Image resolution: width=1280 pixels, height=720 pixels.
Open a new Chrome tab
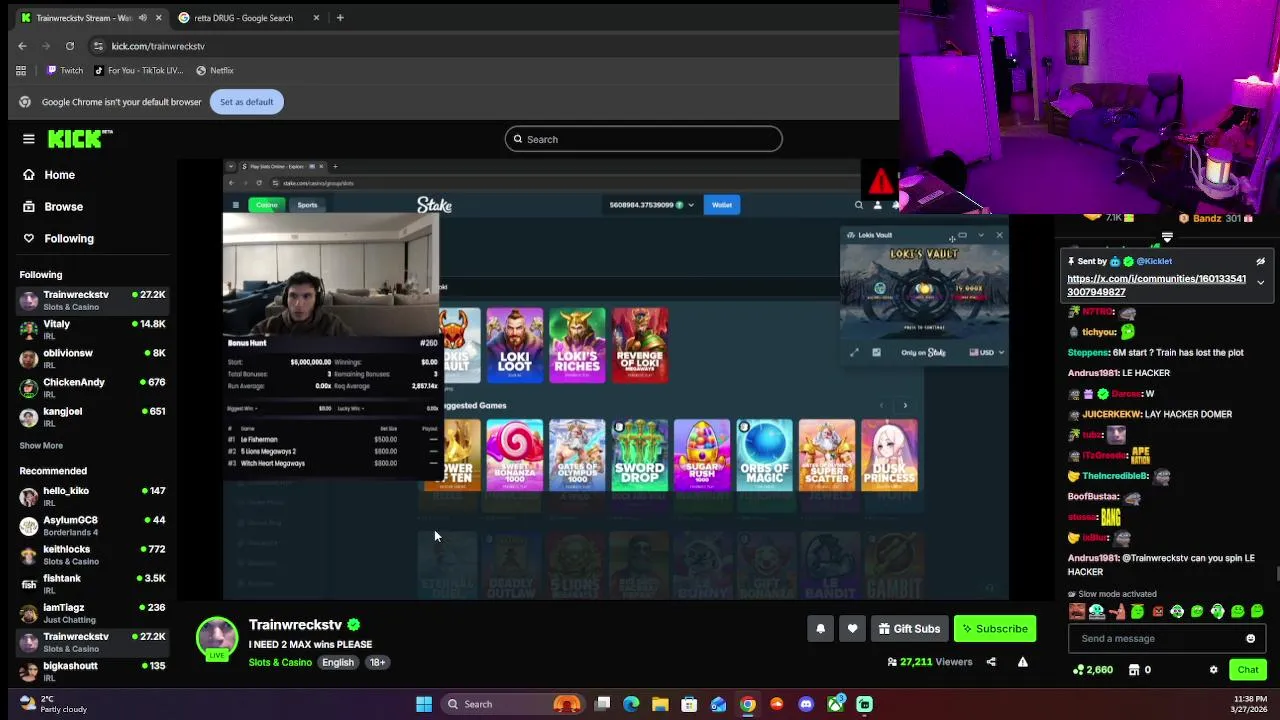340,18
